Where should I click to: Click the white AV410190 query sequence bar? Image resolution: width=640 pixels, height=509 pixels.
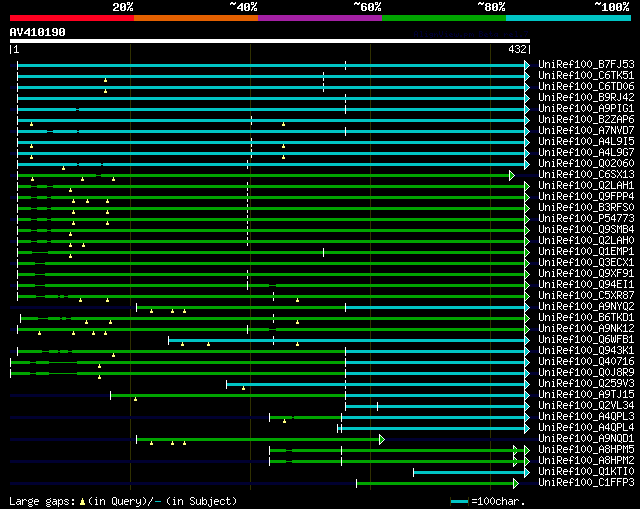pos(270,41)
